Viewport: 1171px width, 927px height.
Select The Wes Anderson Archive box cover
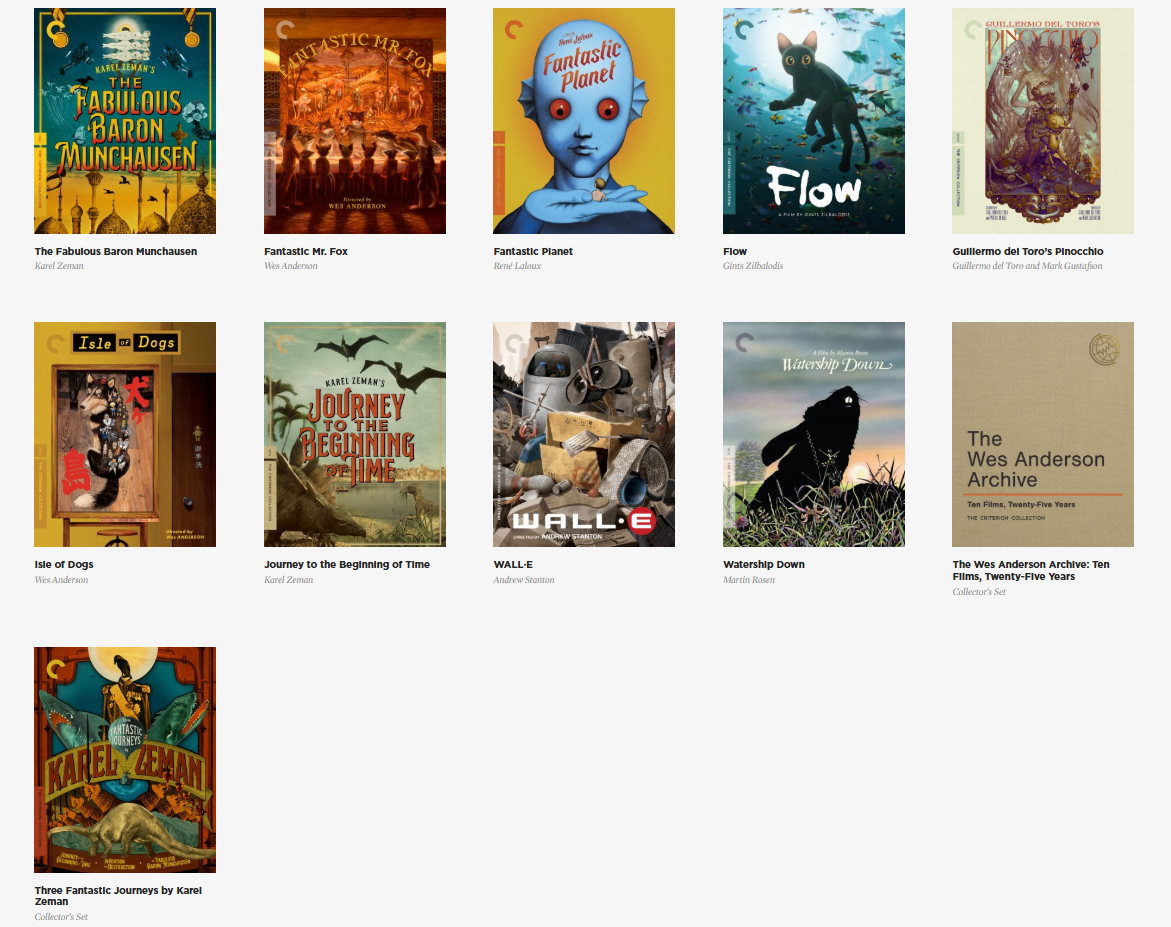[1042, 434]
